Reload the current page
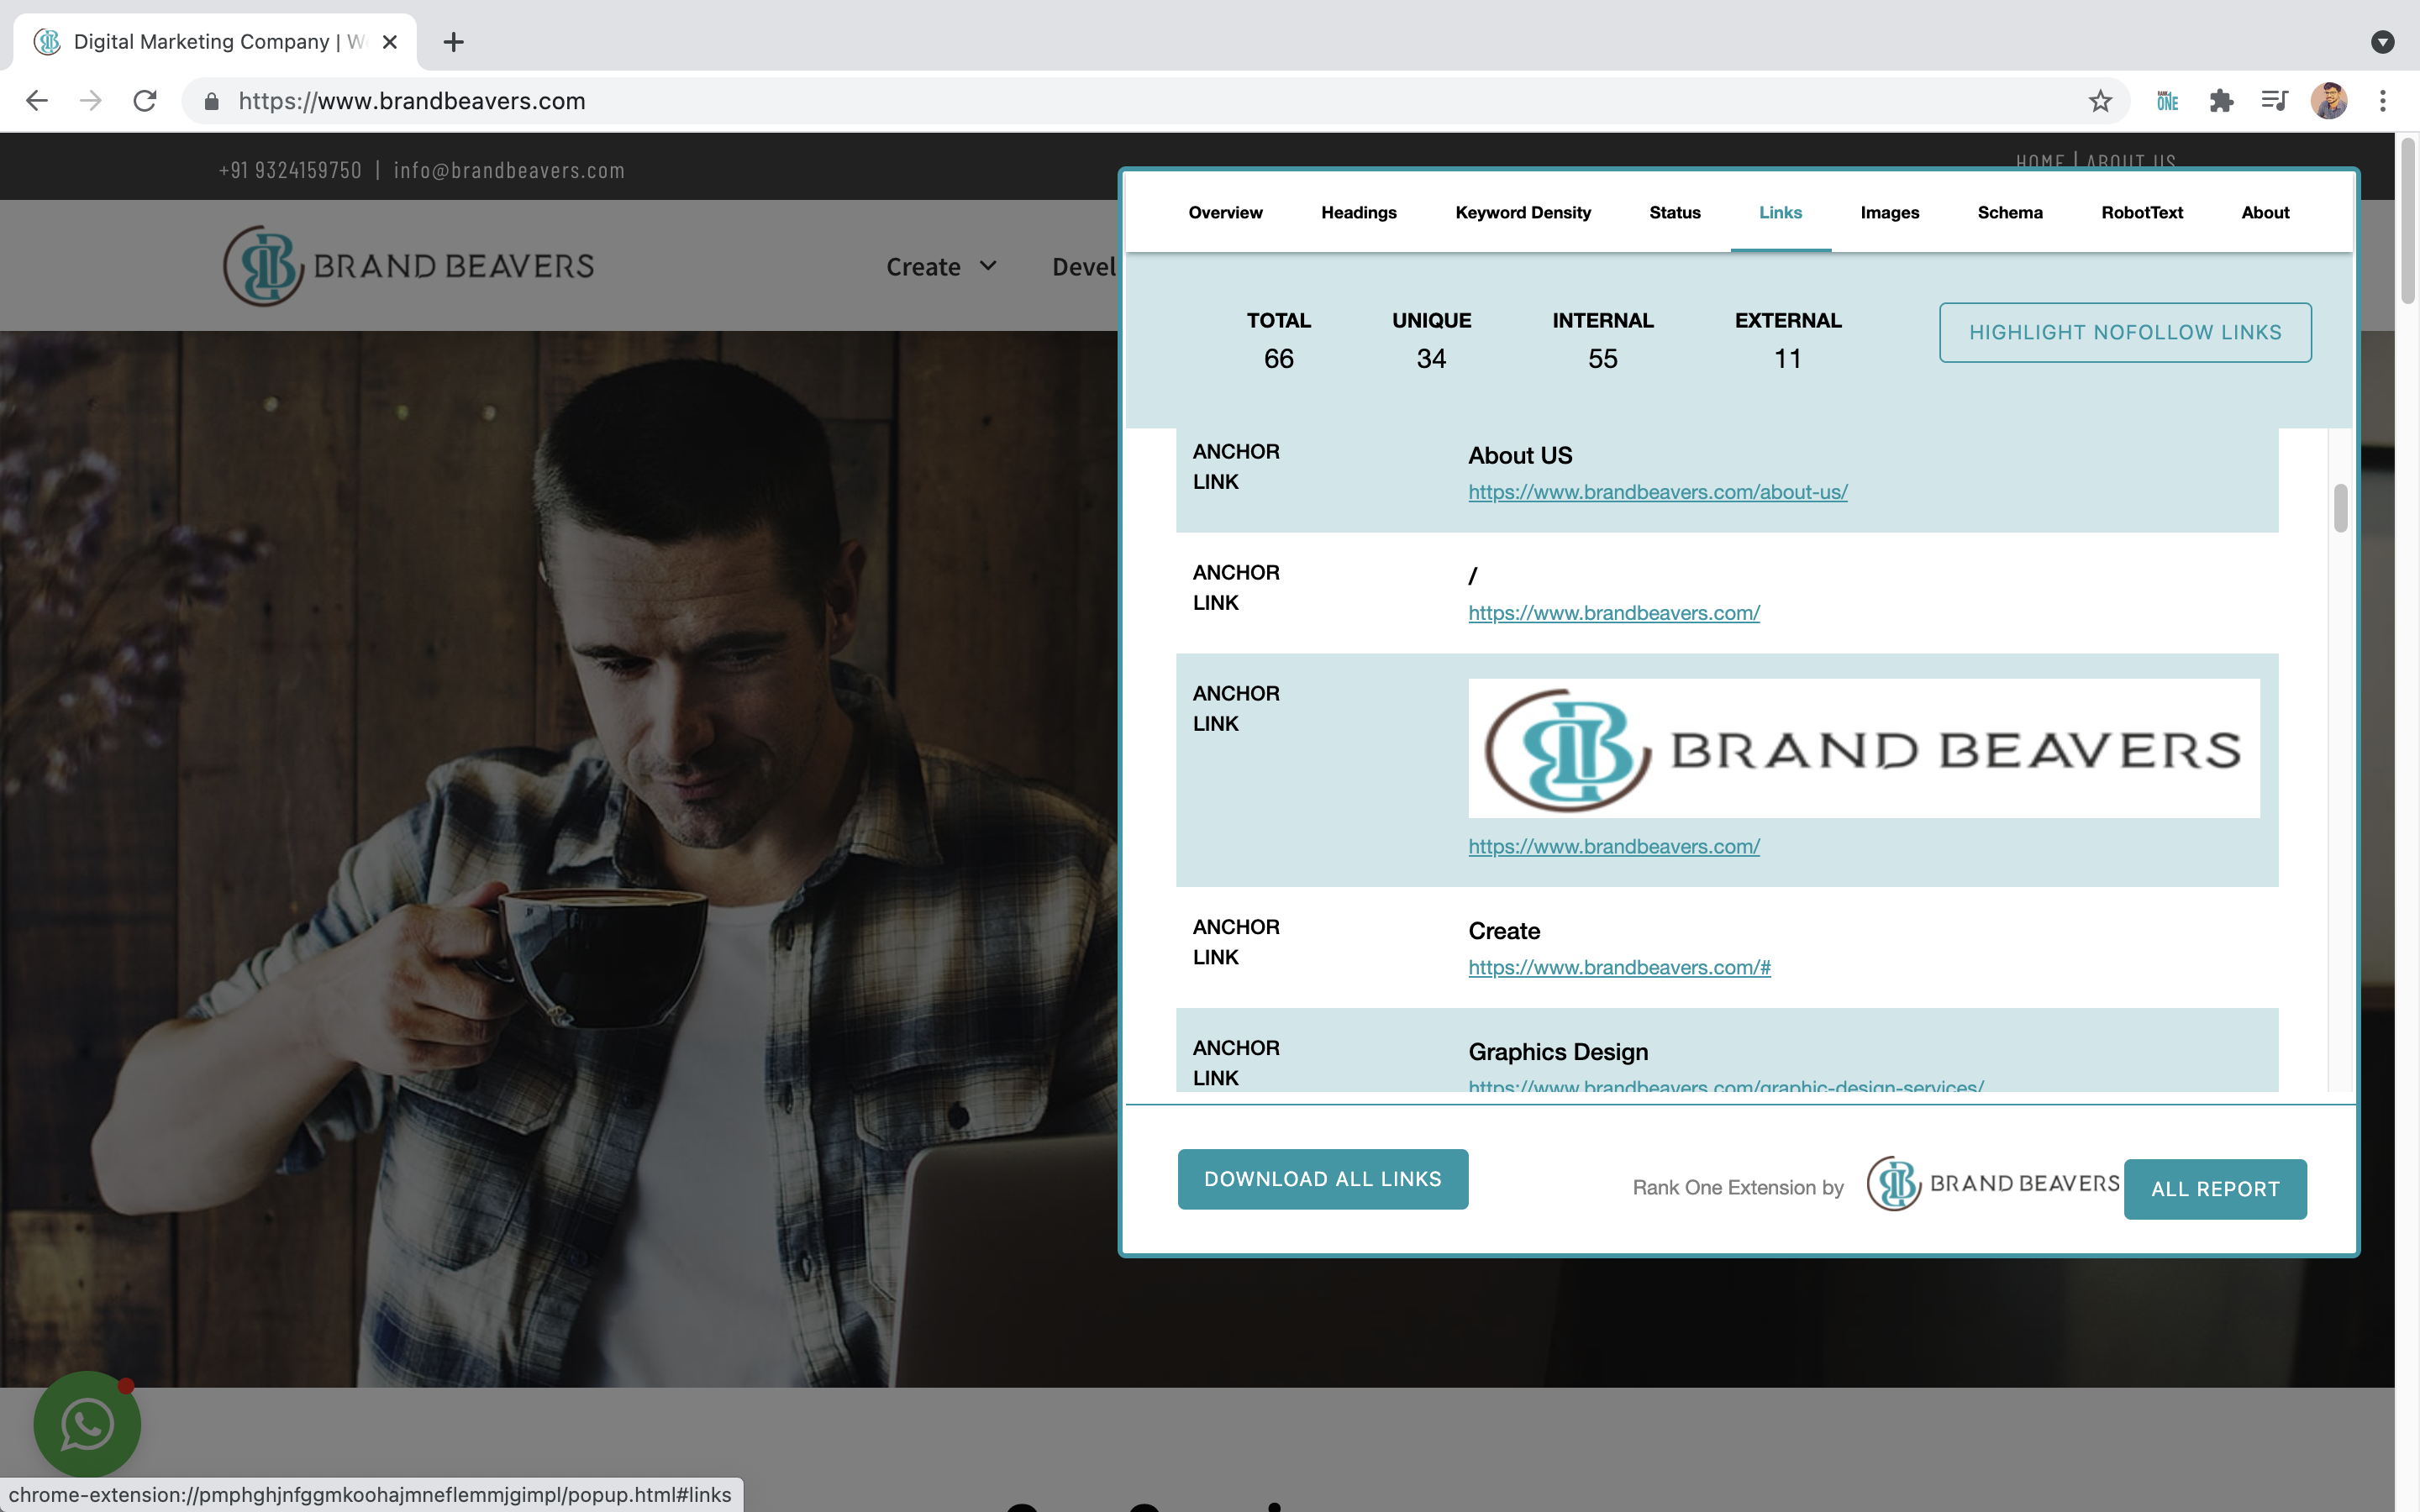This screenshot has width=2420, height=1512. pyautogui.click(x=144, y=100)
